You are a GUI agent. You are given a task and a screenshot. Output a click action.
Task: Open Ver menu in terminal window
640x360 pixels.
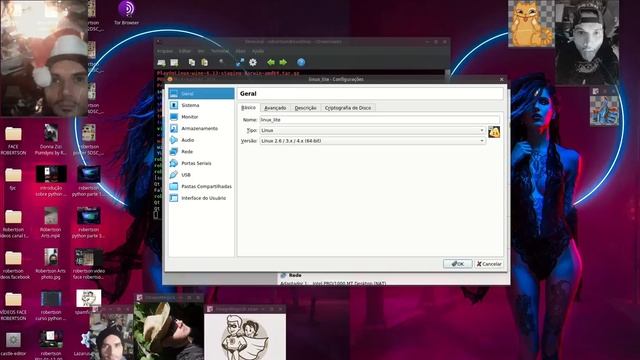[201, 51]
